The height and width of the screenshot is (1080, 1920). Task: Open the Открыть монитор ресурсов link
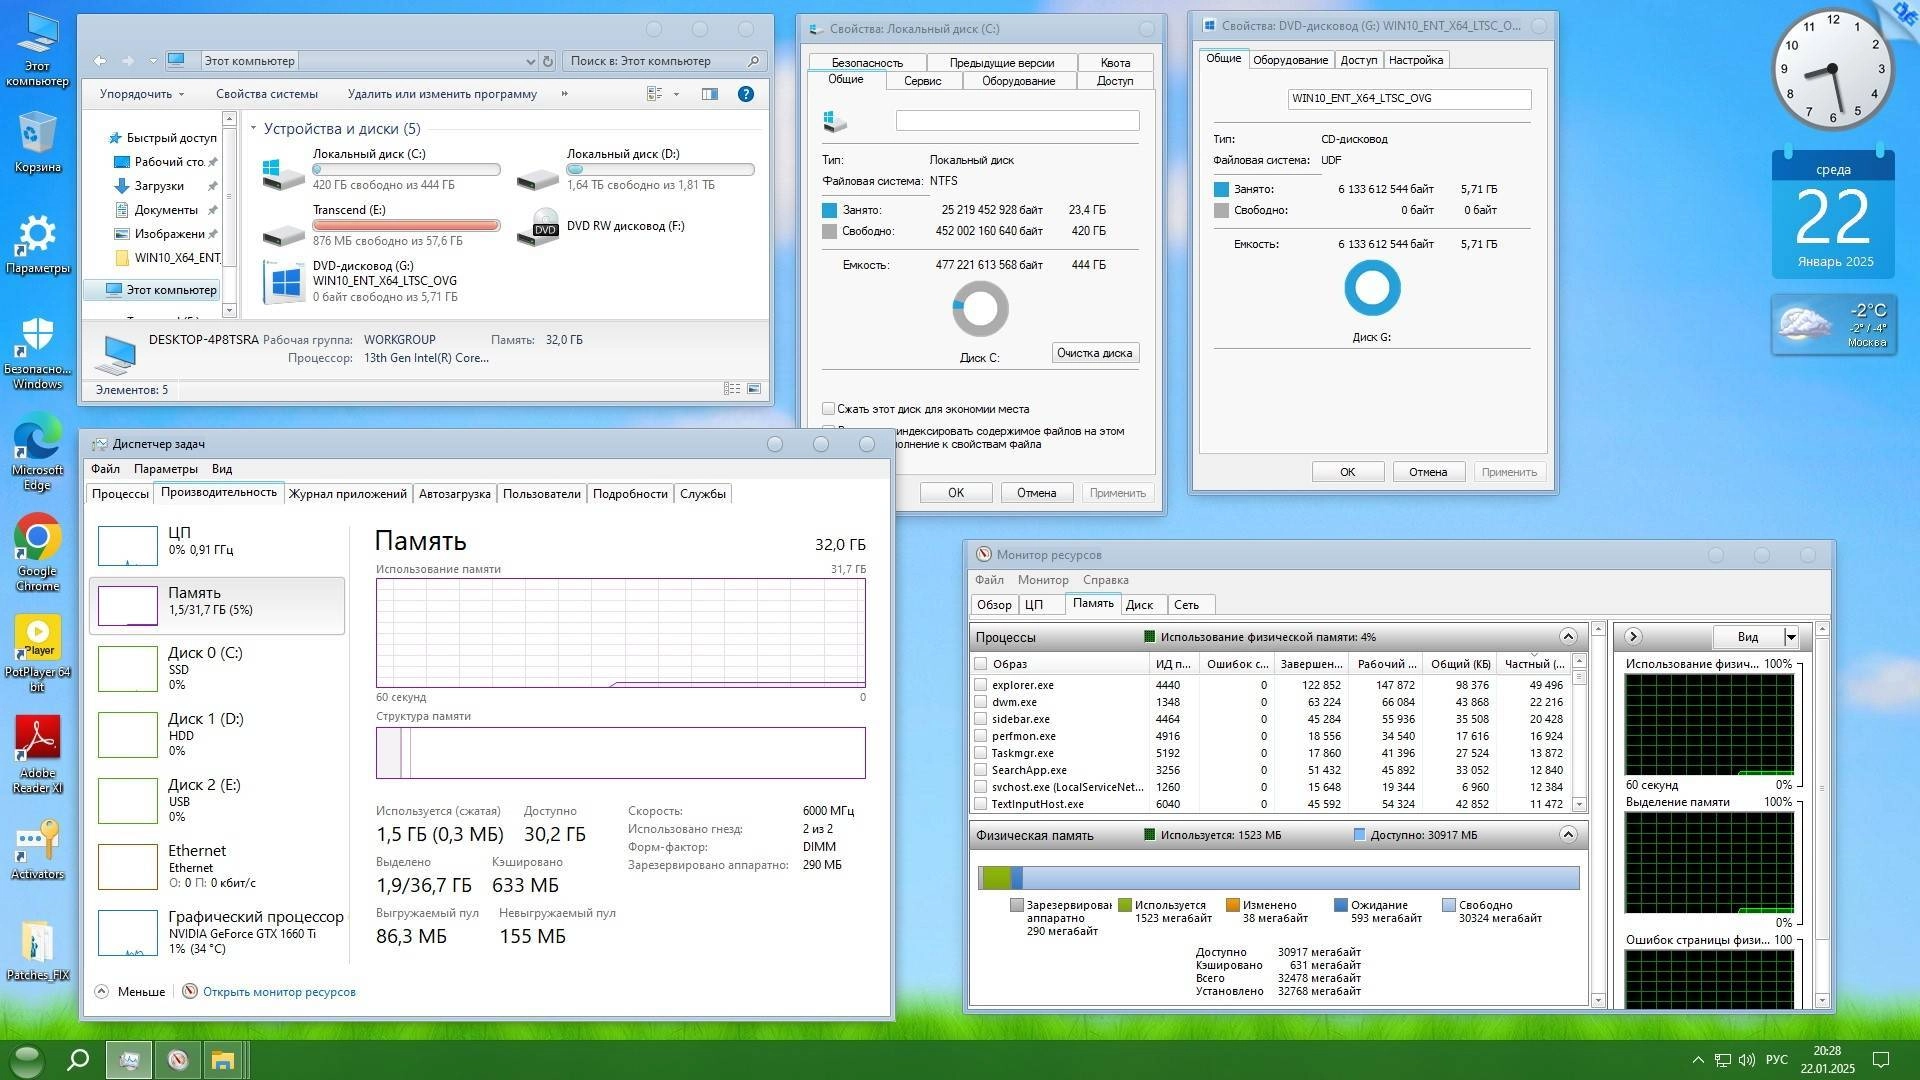(x=278, y=991)
